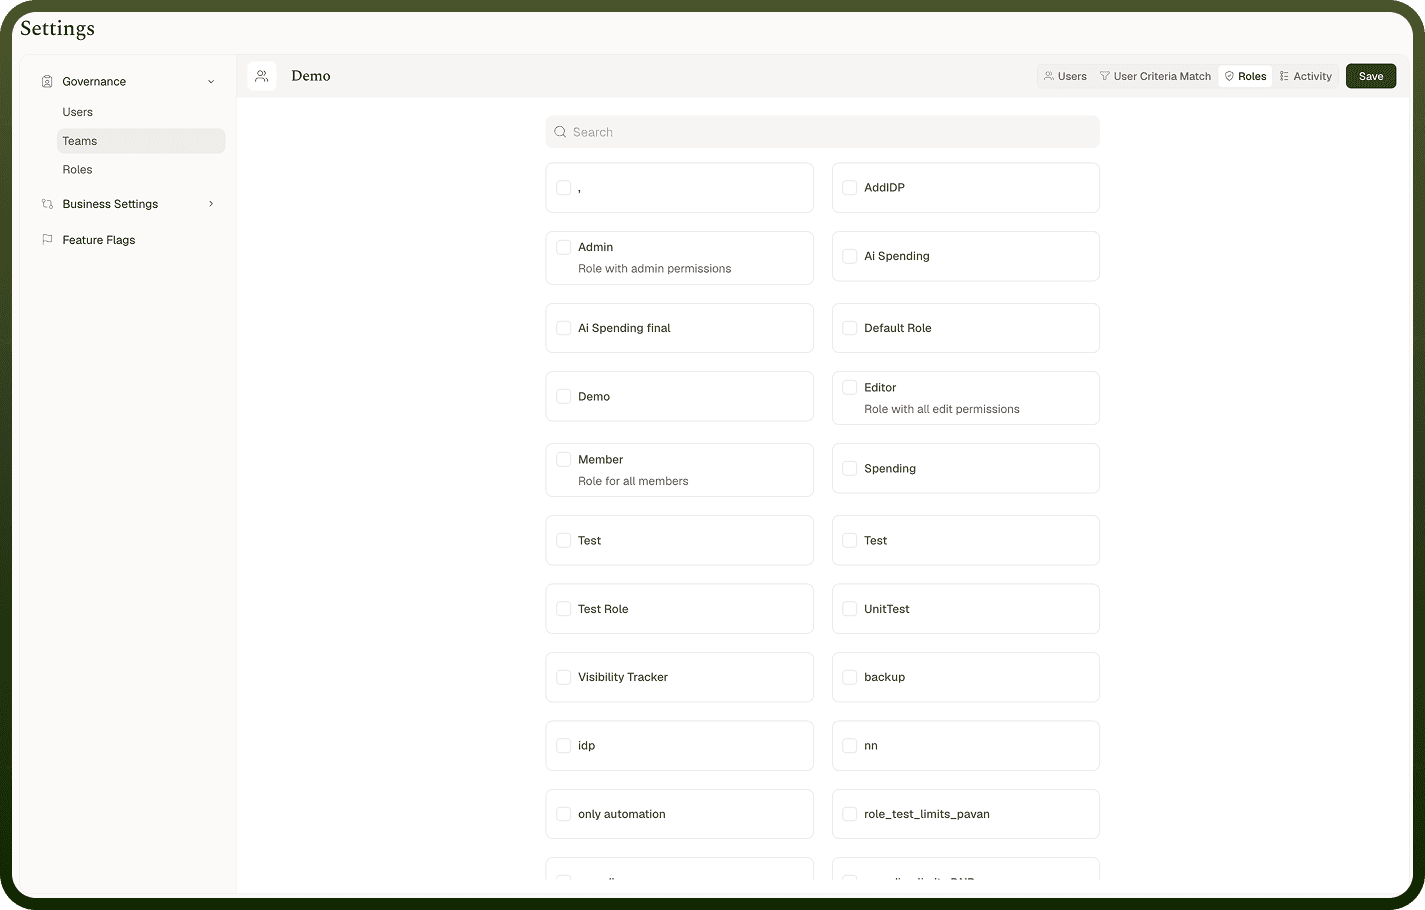Screen dimensions: 1425x910
Task: Toggle the Editor role checkbox
Action: pos(850,387)
